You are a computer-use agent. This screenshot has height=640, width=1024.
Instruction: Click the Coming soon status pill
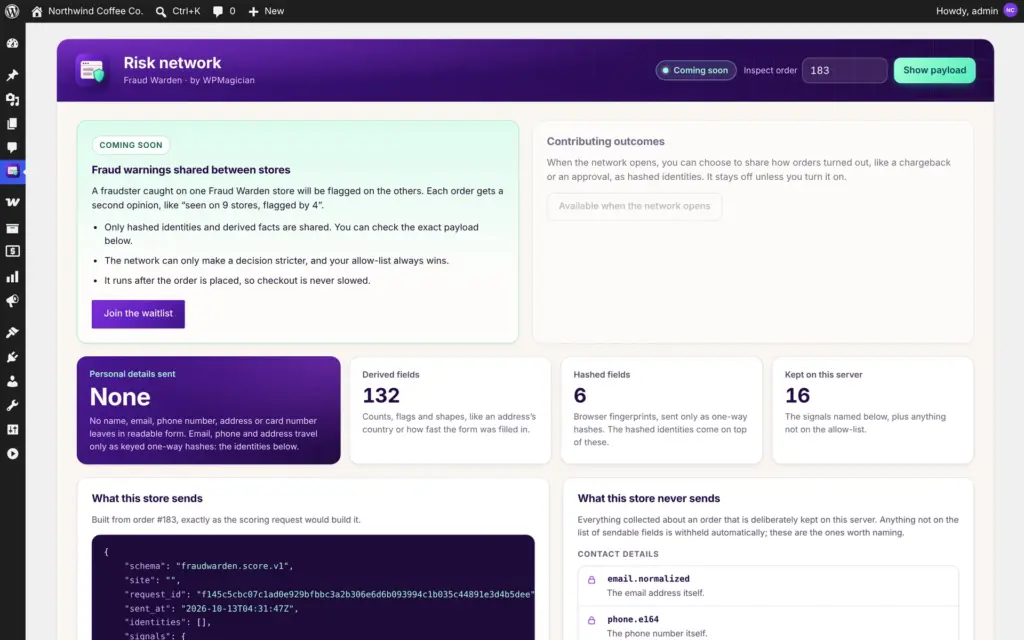coord(696,71)
